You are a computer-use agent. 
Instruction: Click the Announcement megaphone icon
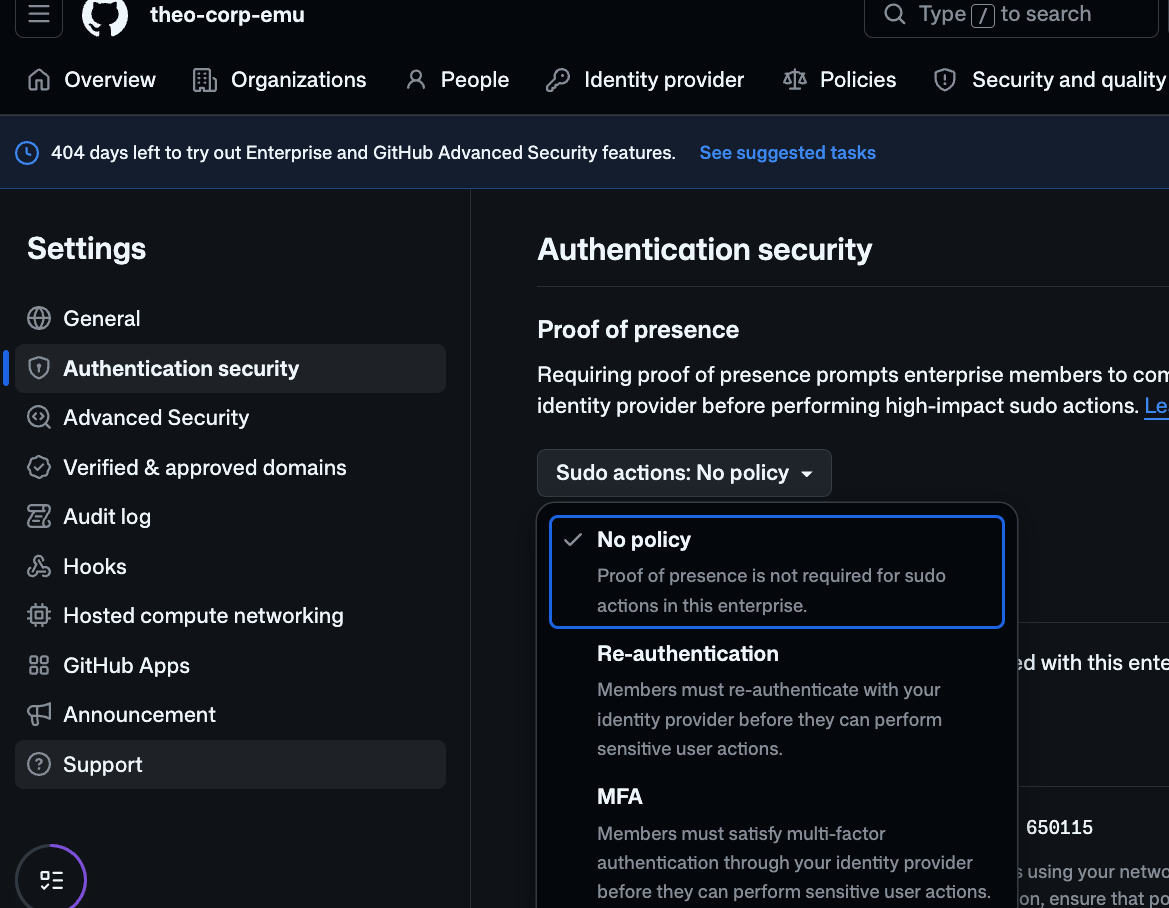point(39,715)
